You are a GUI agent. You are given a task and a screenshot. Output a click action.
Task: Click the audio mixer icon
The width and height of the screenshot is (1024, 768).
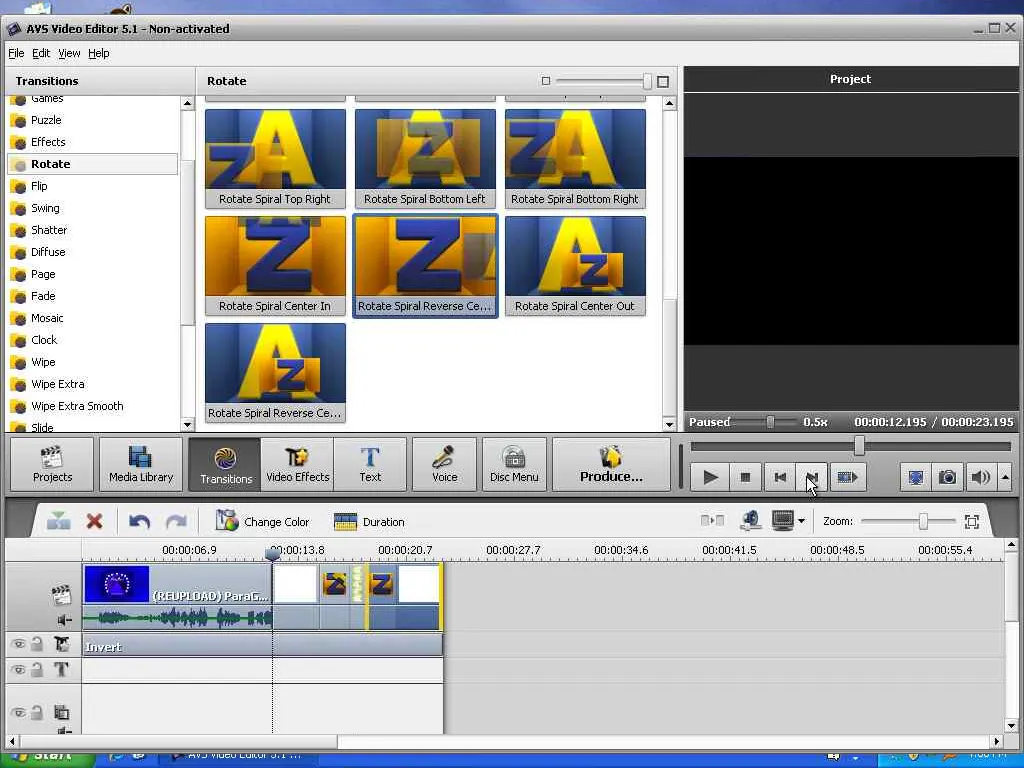pos(751,520)
